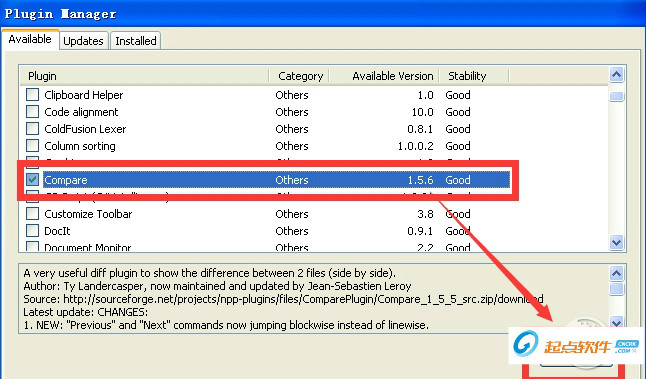Click the Author: Ty Landercasper line
The height and width of the screenshot is (379, 646).
click(x=217, y=286)
